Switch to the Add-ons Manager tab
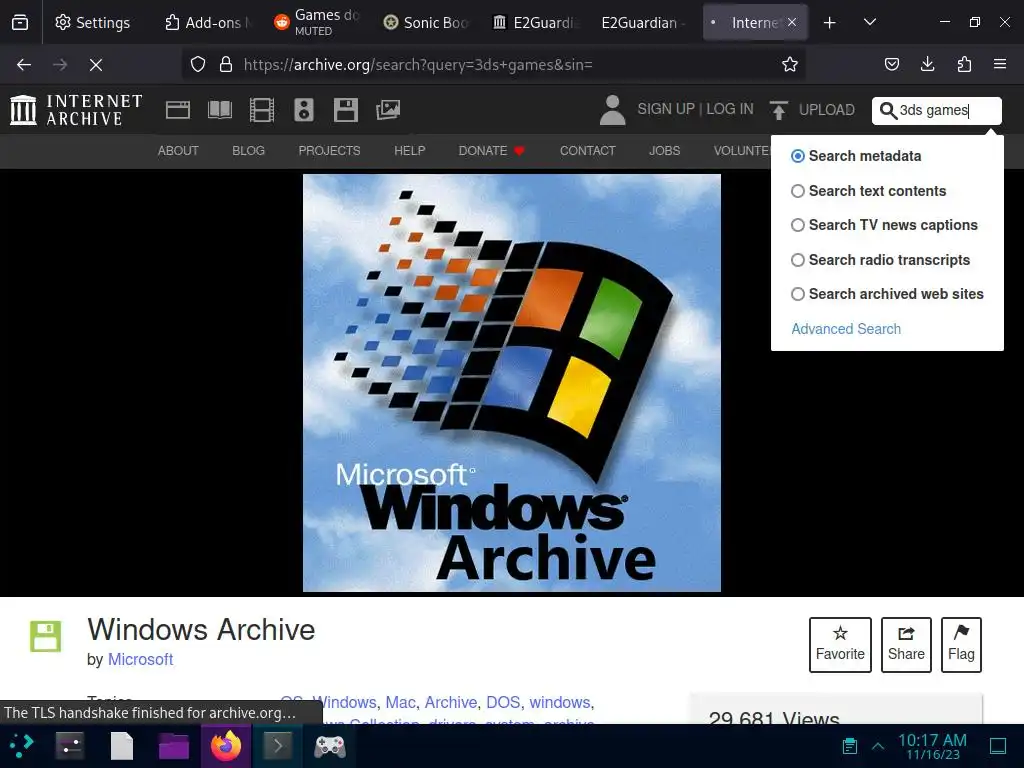Viewport: 1024px width, 768px height. (207, 23)
